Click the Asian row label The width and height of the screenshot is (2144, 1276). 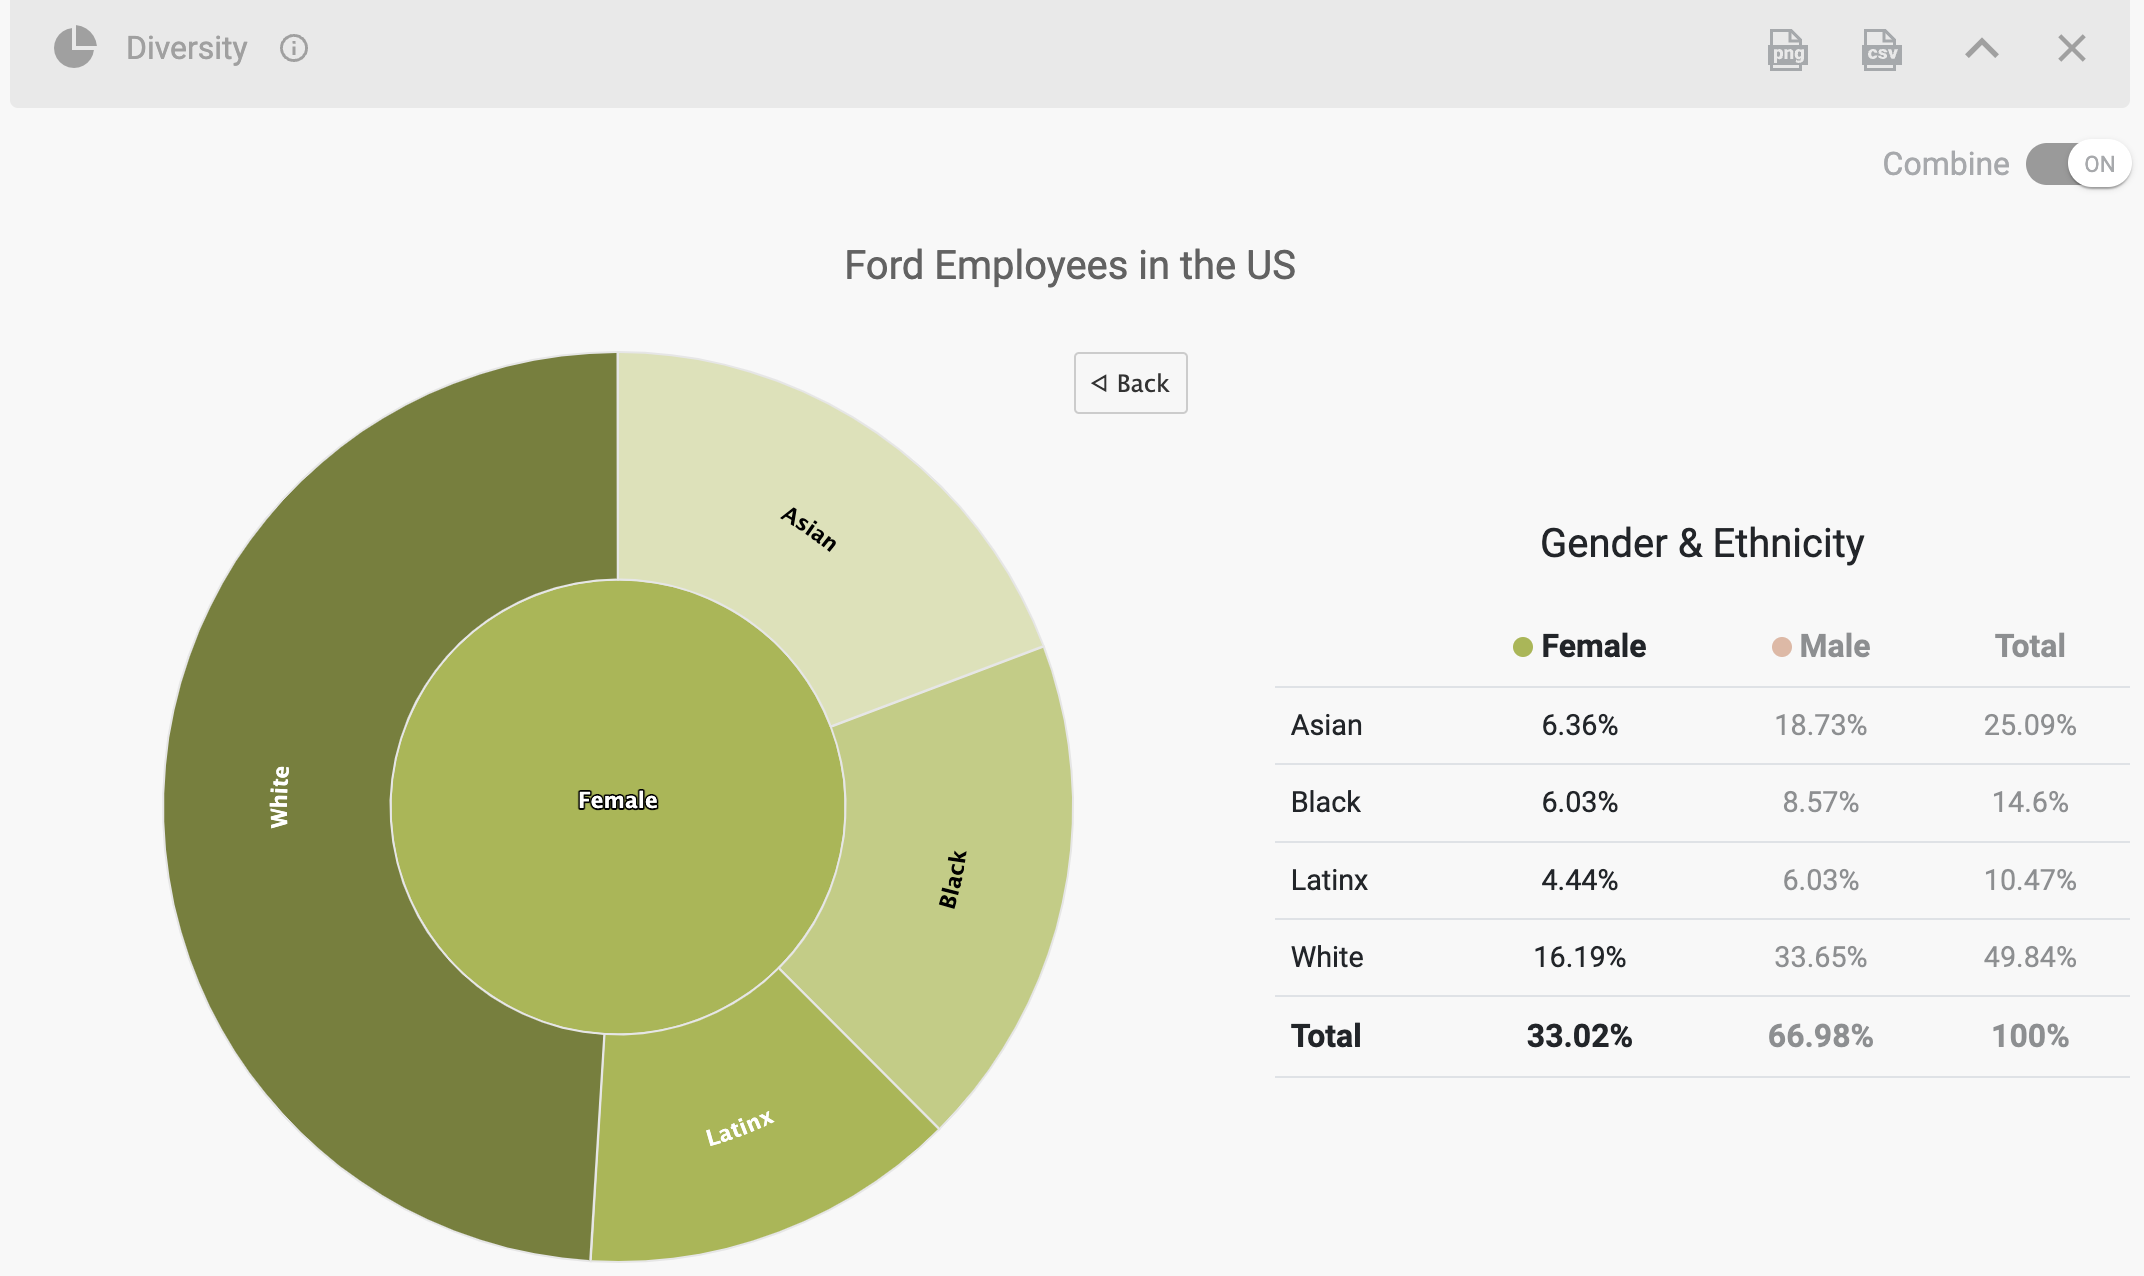(1326, 725)
